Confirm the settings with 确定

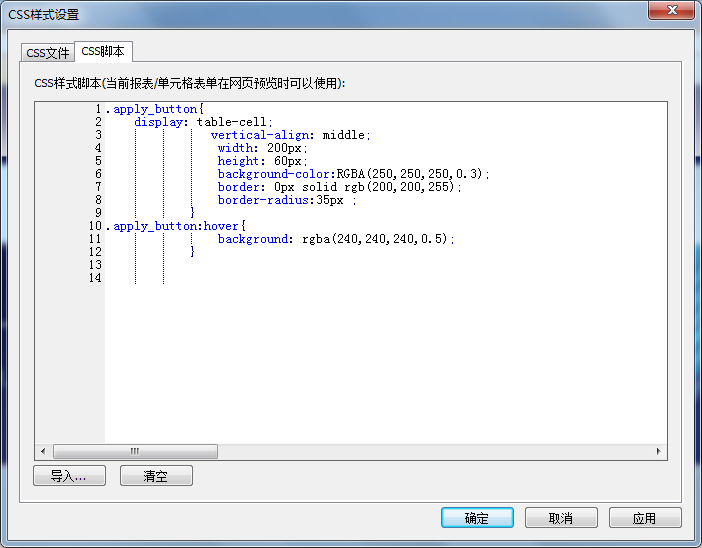coord(477,518)
